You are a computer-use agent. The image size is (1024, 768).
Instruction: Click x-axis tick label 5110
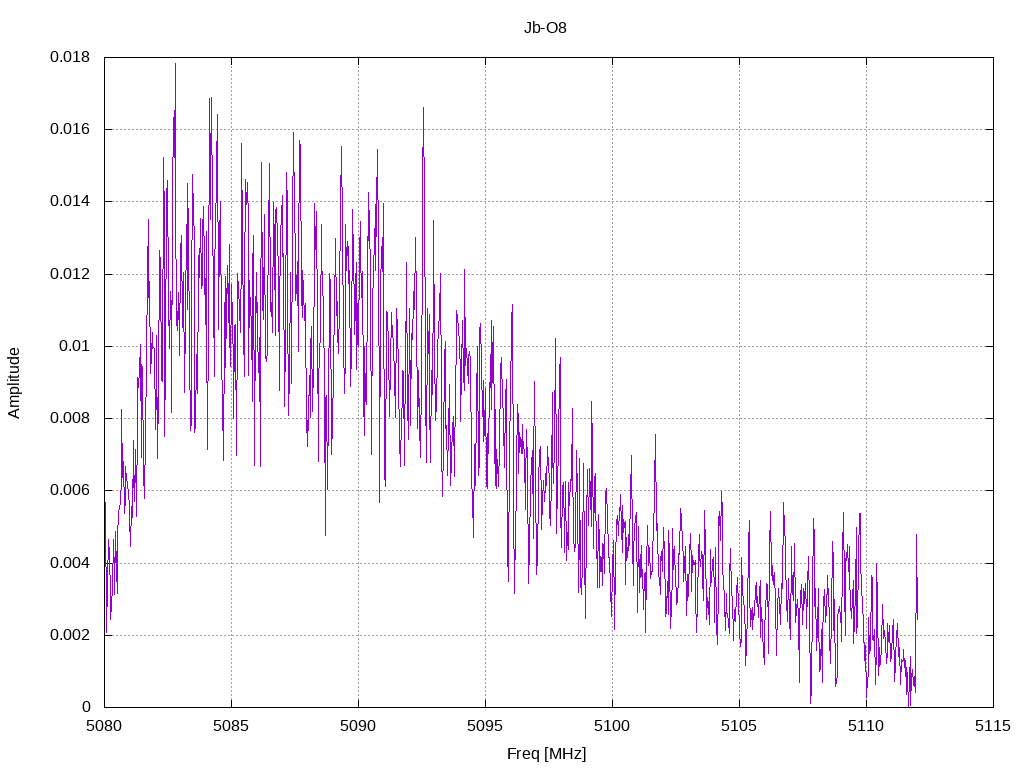(867, 726)
